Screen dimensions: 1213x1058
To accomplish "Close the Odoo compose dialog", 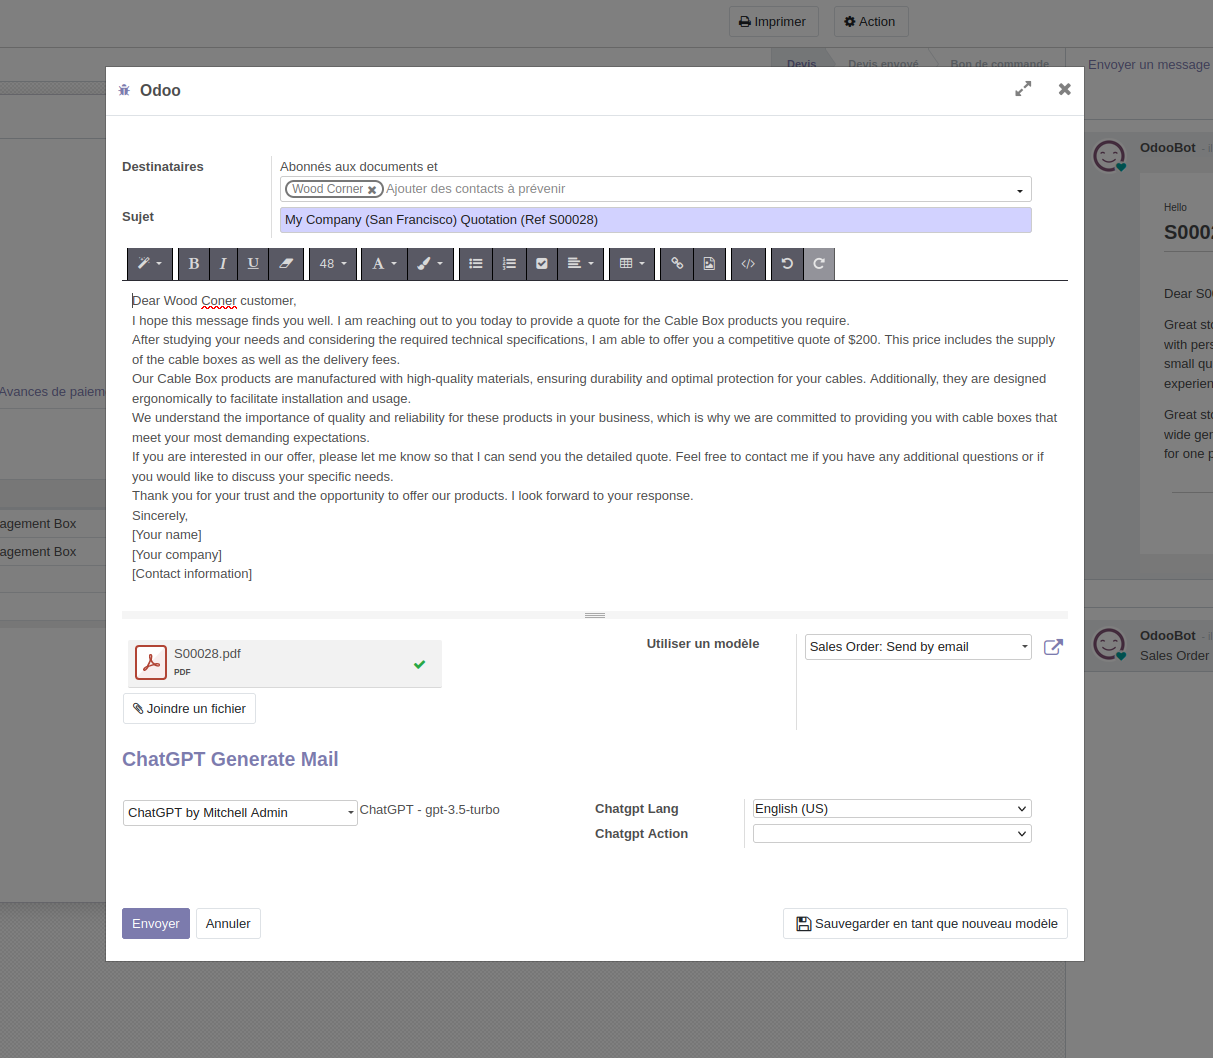I will [x=1065, y=89].
